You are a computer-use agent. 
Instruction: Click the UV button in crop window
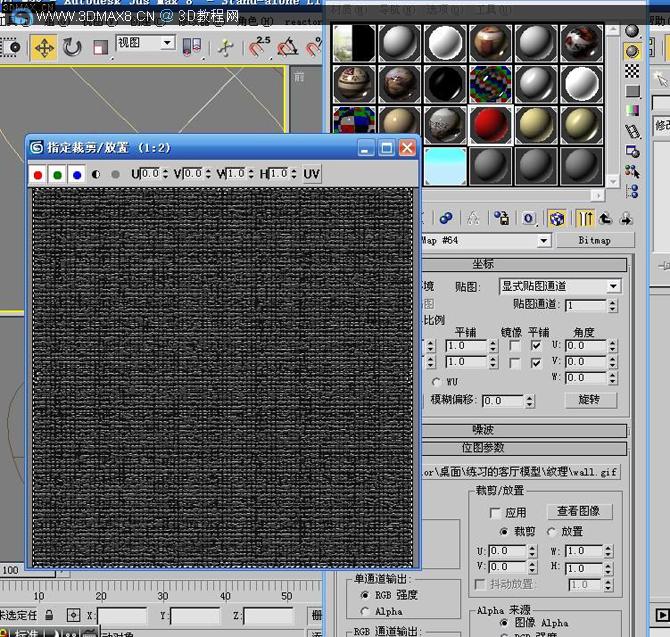coord(311,174)
